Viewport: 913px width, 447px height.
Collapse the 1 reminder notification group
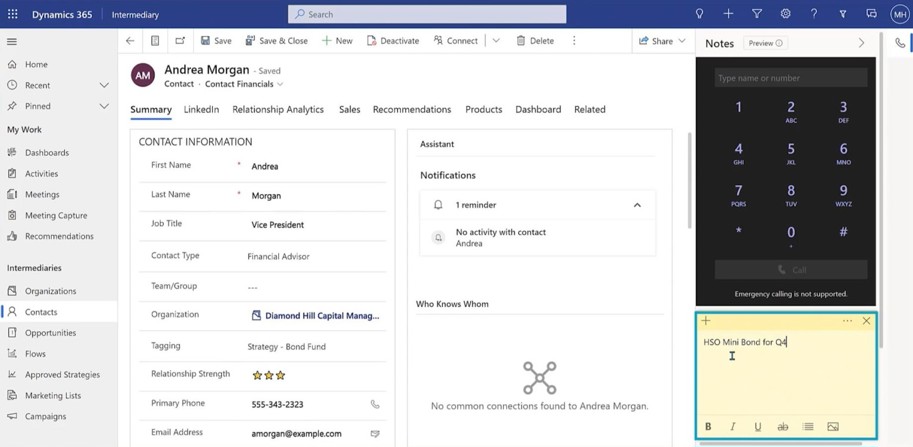click(637, 205)
